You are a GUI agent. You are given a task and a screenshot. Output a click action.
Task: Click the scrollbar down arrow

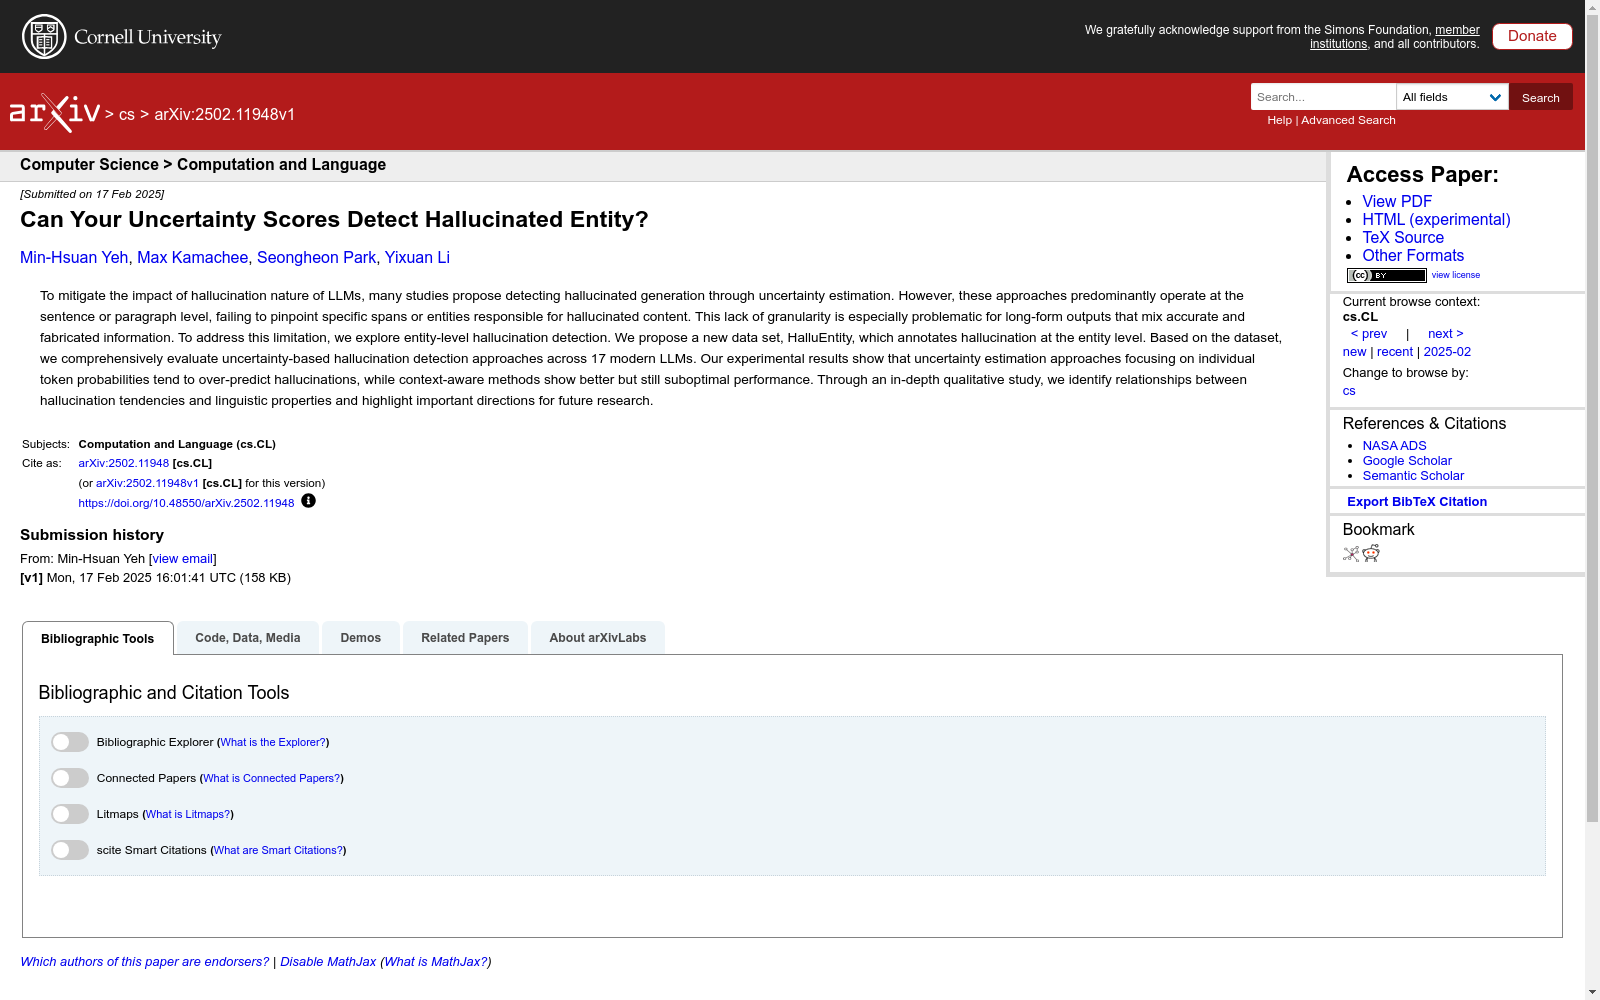point(1592,992)
